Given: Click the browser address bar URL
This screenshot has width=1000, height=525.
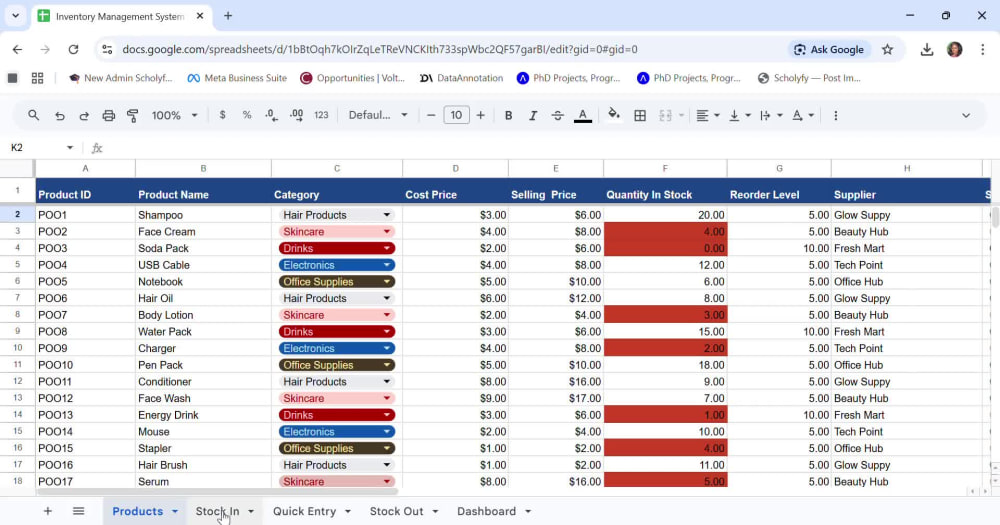Looking at the screenshot, I should tap(379, 49).
